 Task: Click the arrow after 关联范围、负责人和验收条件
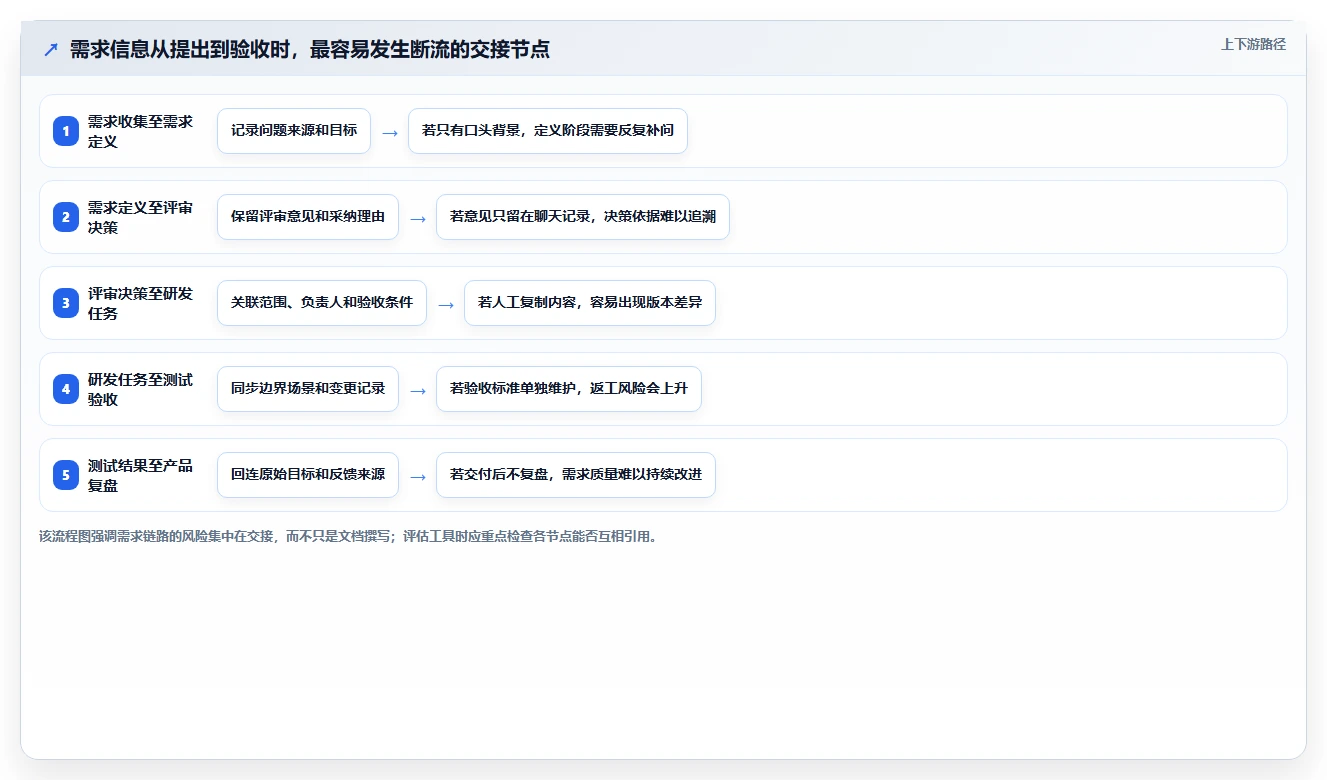click(x=446, y=304)
